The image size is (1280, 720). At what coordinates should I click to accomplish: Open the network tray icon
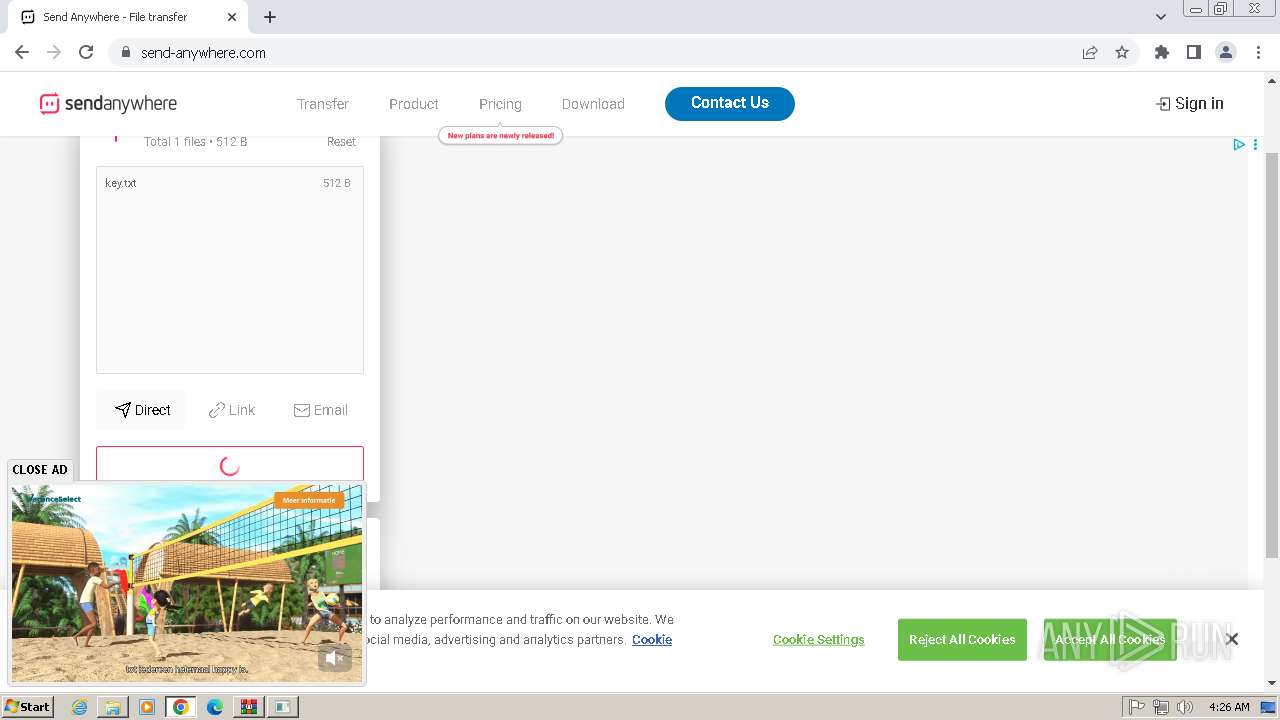(1161, 707)
